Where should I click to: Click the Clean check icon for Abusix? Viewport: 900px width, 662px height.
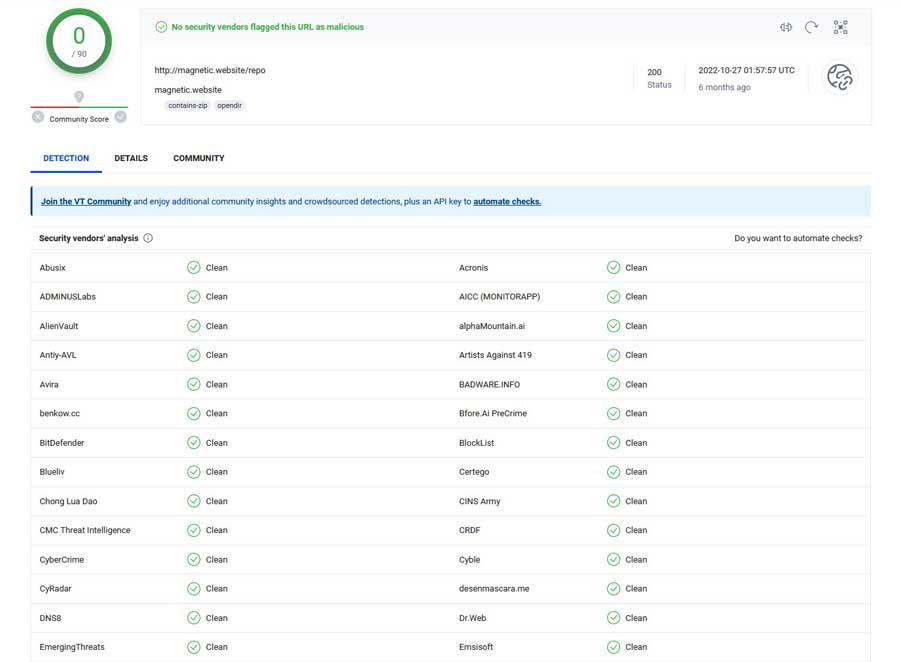[194, 268]
